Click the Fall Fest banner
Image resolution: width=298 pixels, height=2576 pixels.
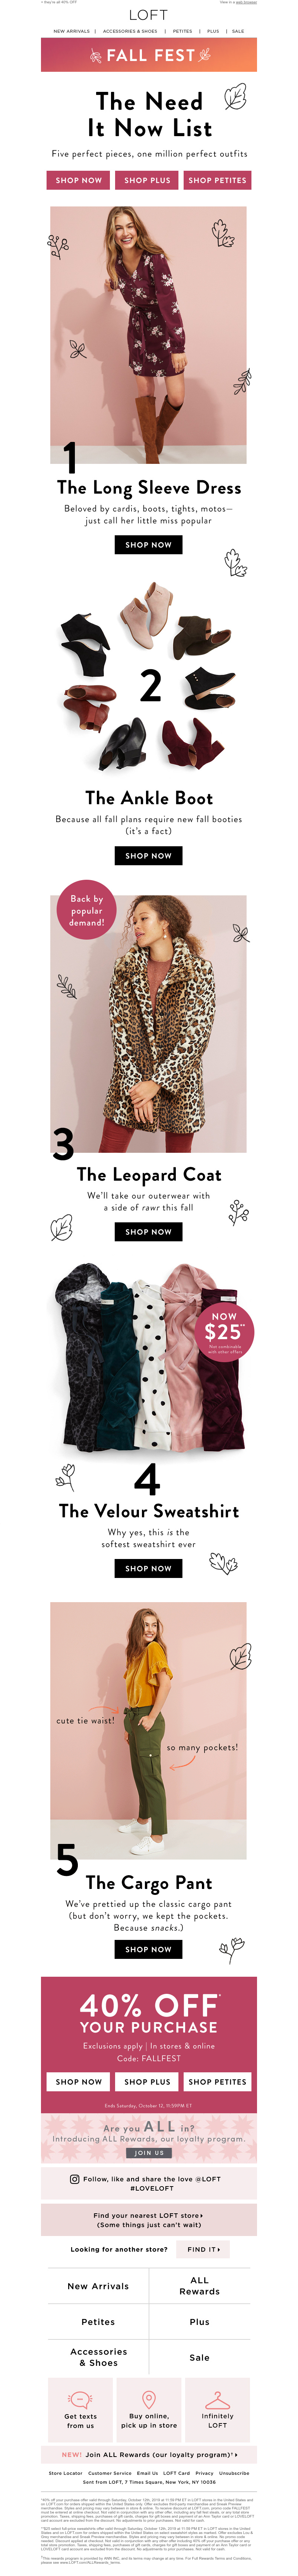coord(149,55)
